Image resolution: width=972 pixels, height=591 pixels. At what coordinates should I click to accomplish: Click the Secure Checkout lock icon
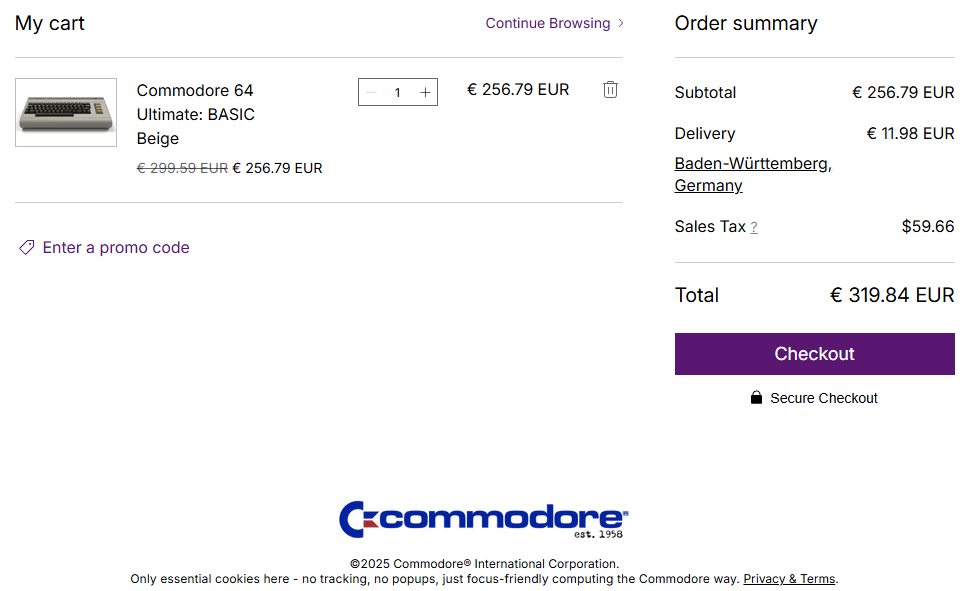coord(756,398)
